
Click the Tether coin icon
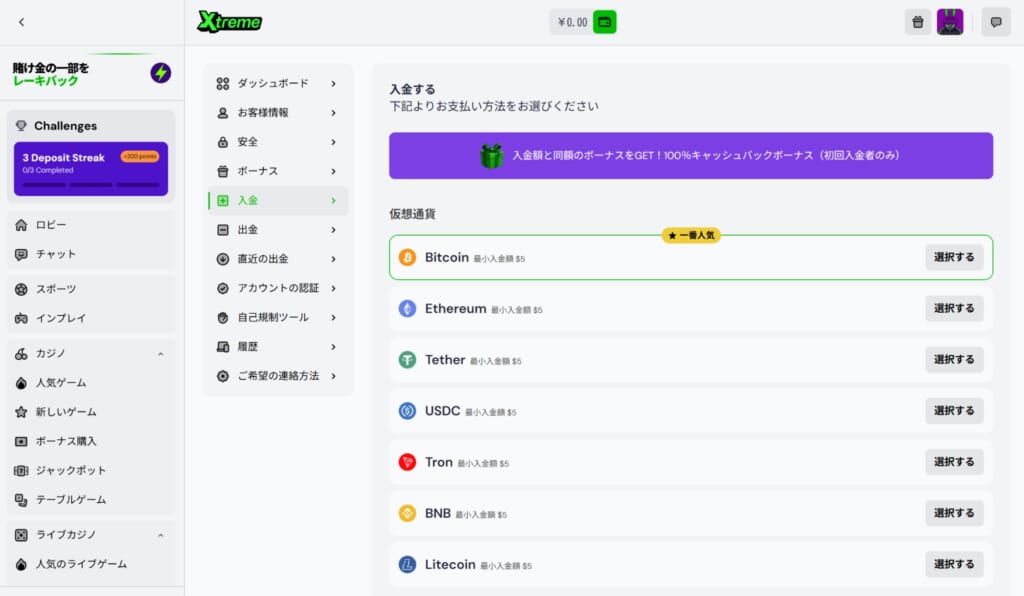(408, 360)
